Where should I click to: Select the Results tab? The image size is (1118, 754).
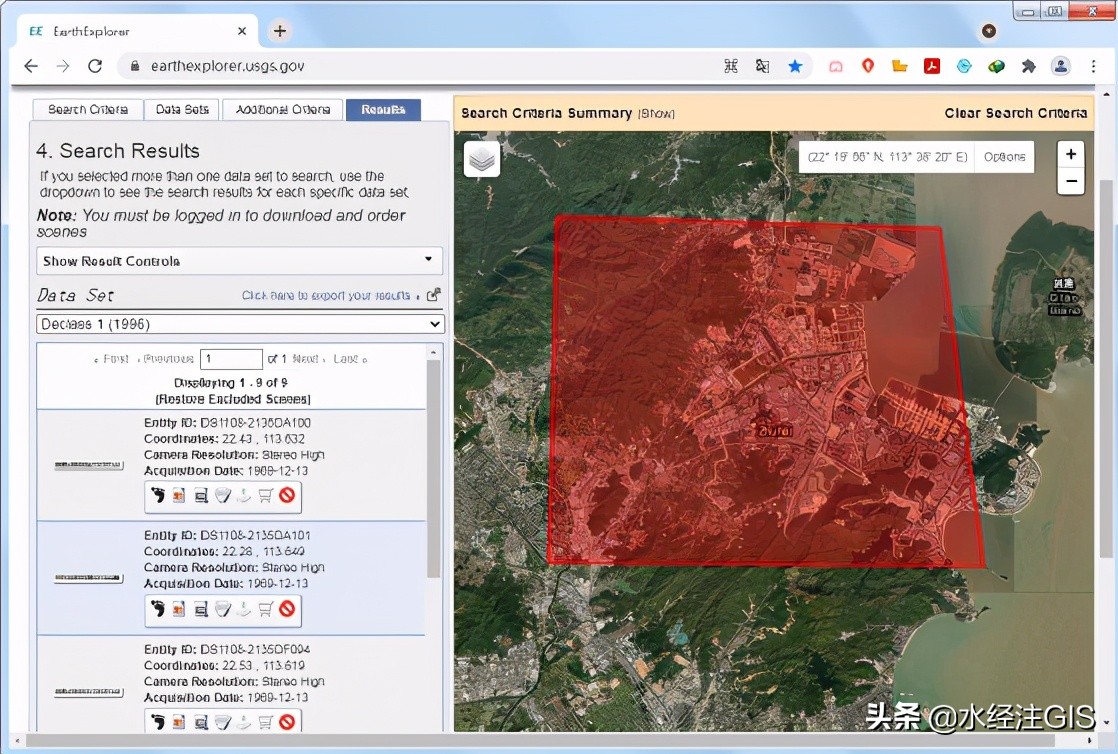pyautogui.click(x=383, y=109)
